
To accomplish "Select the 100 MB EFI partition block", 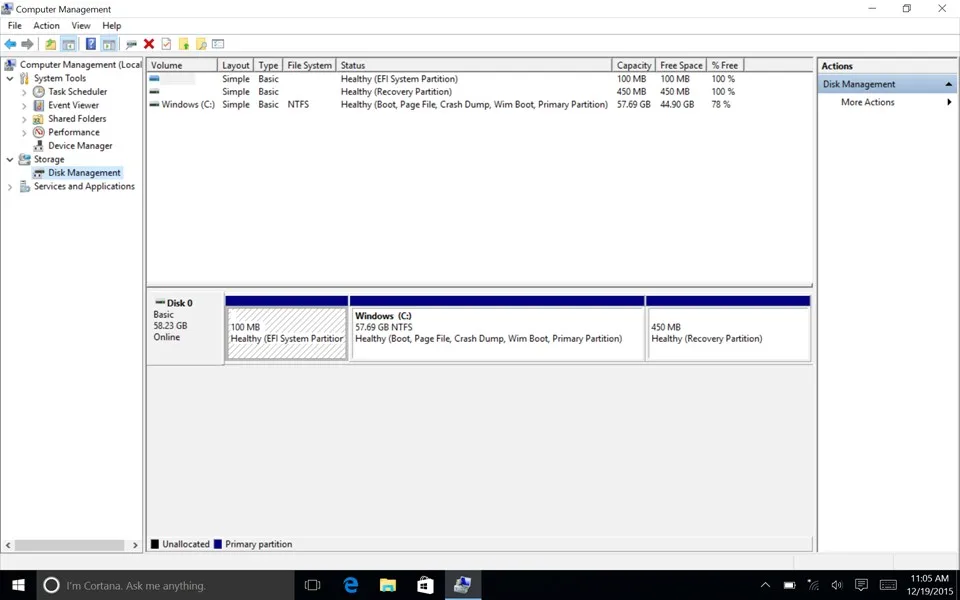I will [x=287, y=333].
